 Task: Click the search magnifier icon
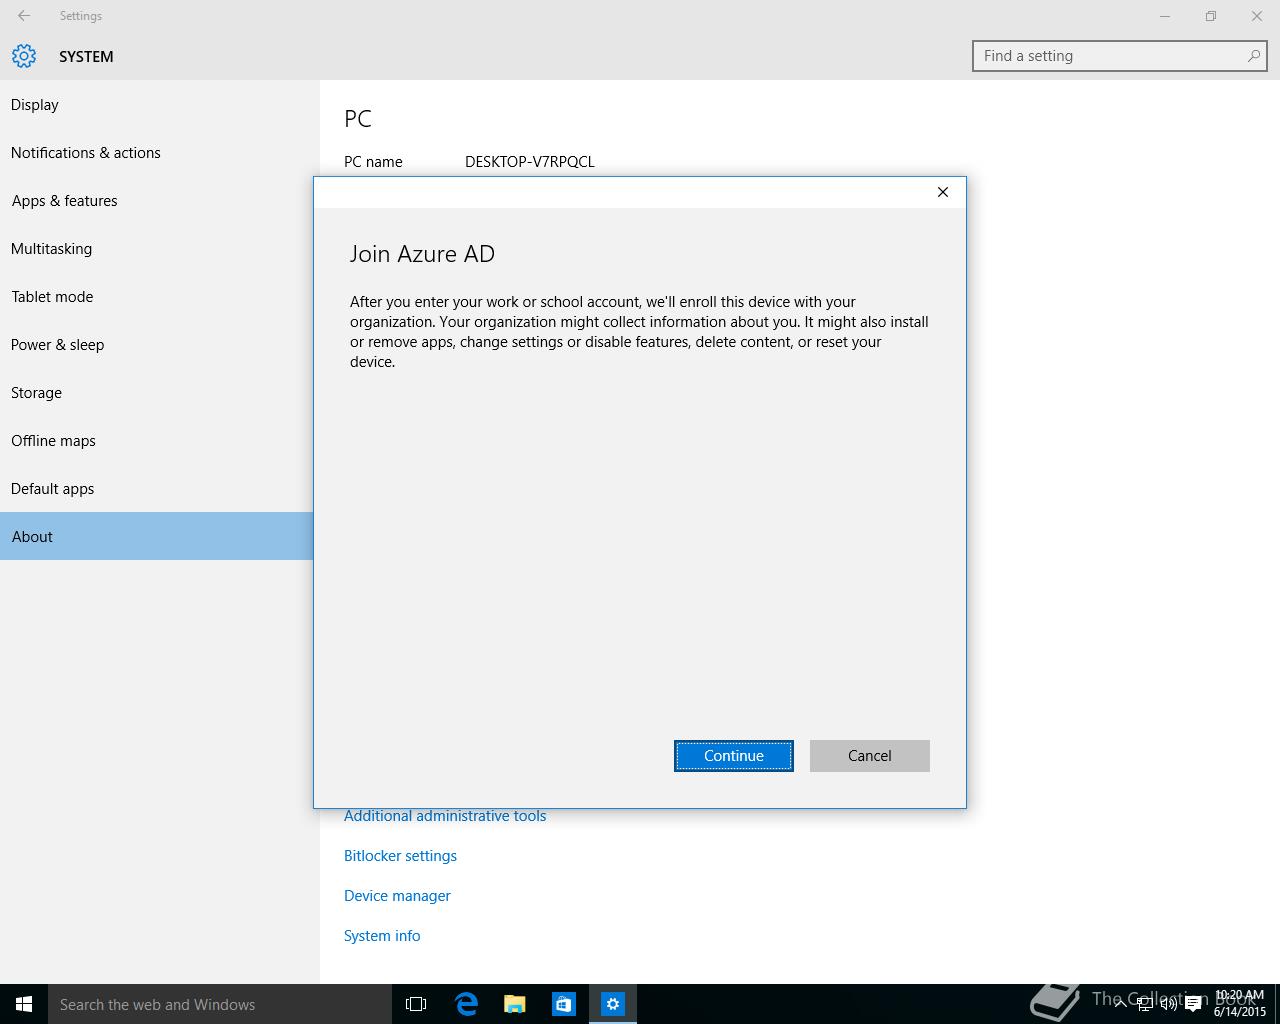pyautogui.click(x=1253, y=56)
